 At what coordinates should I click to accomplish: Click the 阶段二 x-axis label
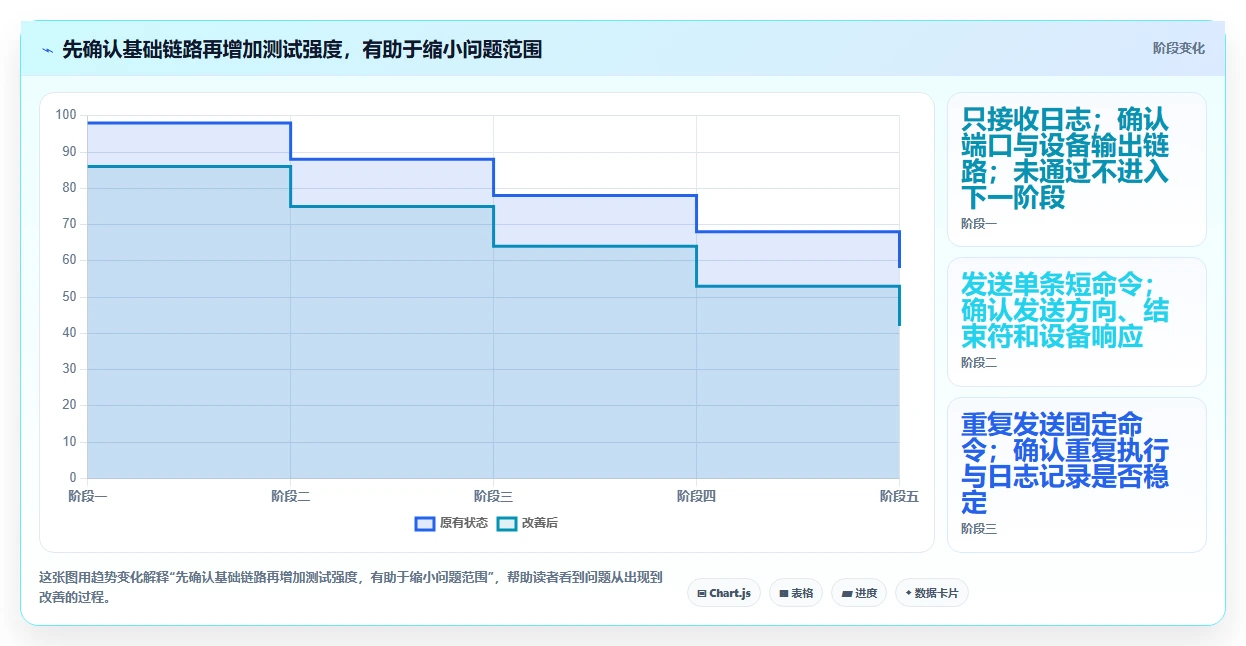pyautogui.click(x=290, y=495)
